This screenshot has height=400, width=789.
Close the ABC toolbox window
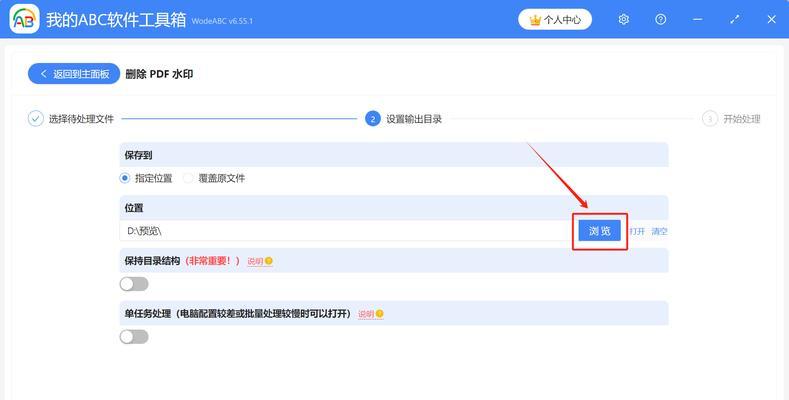pyautogui.click(x=771, y=20)
